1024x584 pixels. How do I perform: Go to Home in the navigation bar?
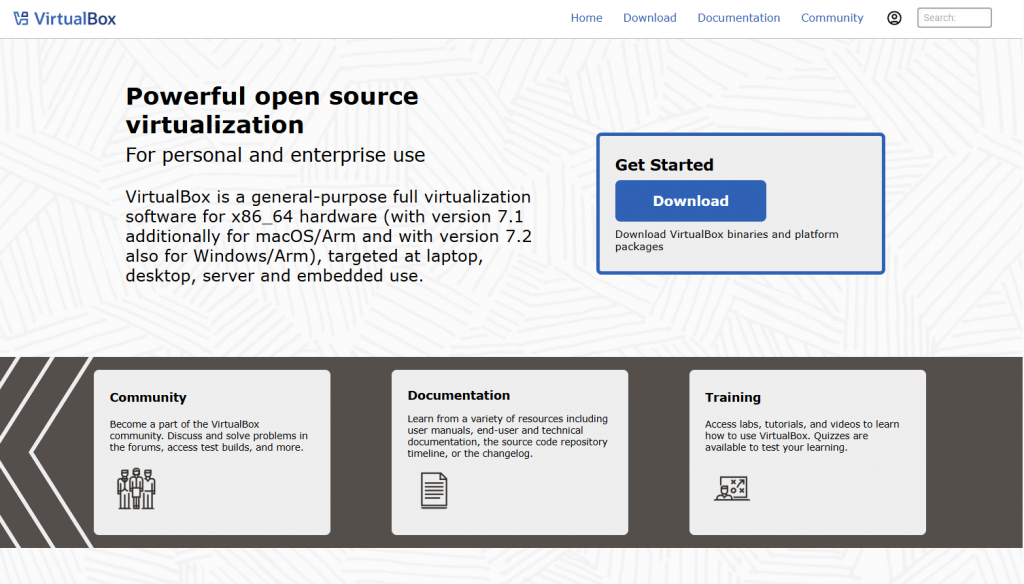[x=586, y=18]
